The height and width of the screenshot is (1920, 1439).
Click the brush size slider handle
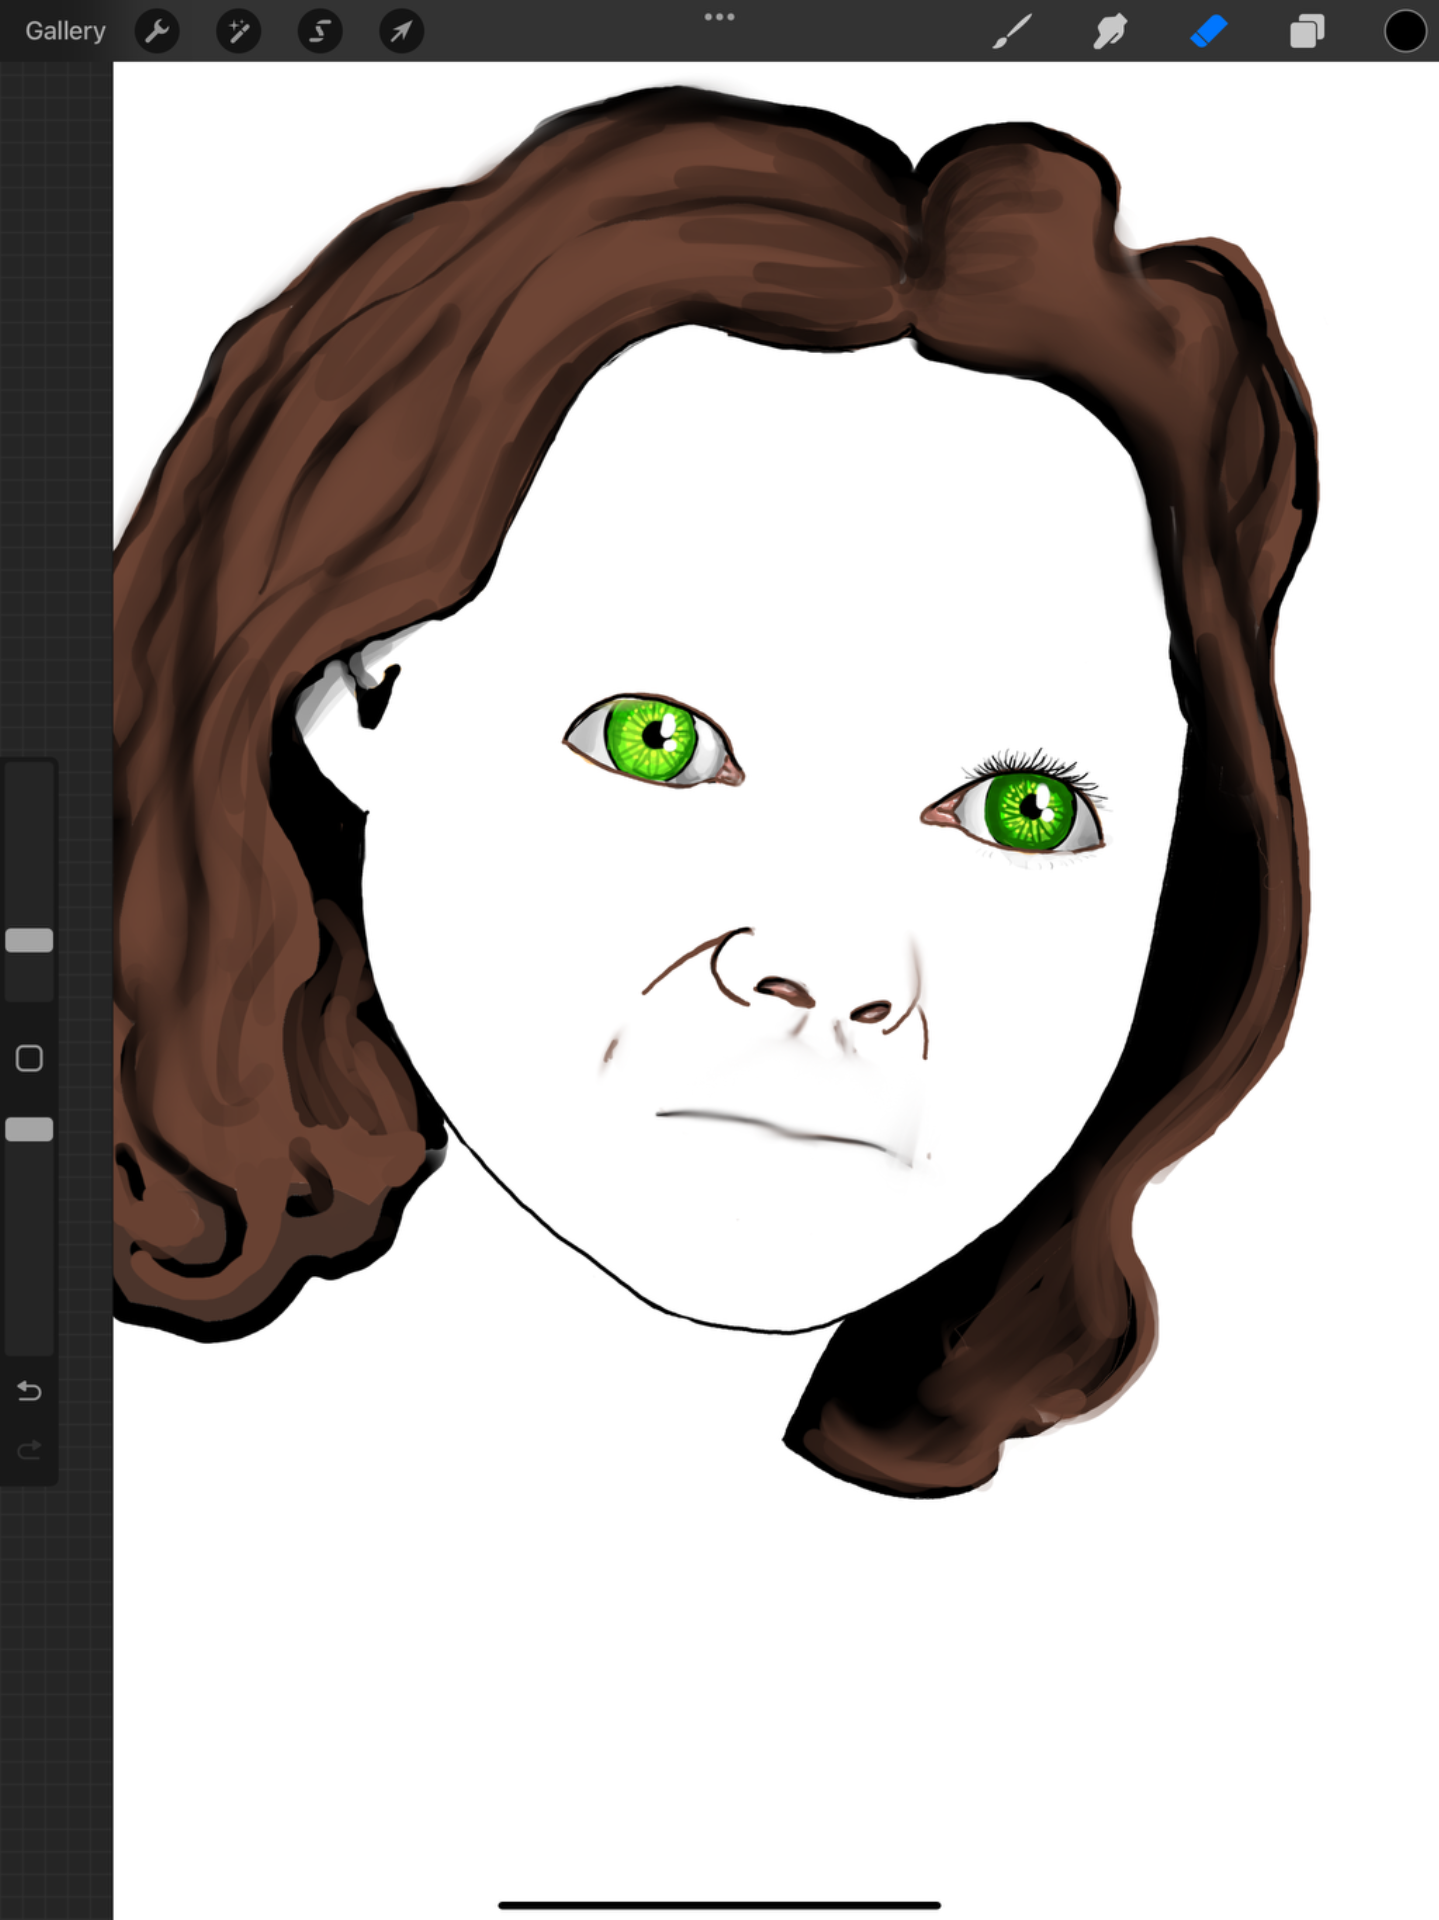pyautogui.click(x=29, y=940)
